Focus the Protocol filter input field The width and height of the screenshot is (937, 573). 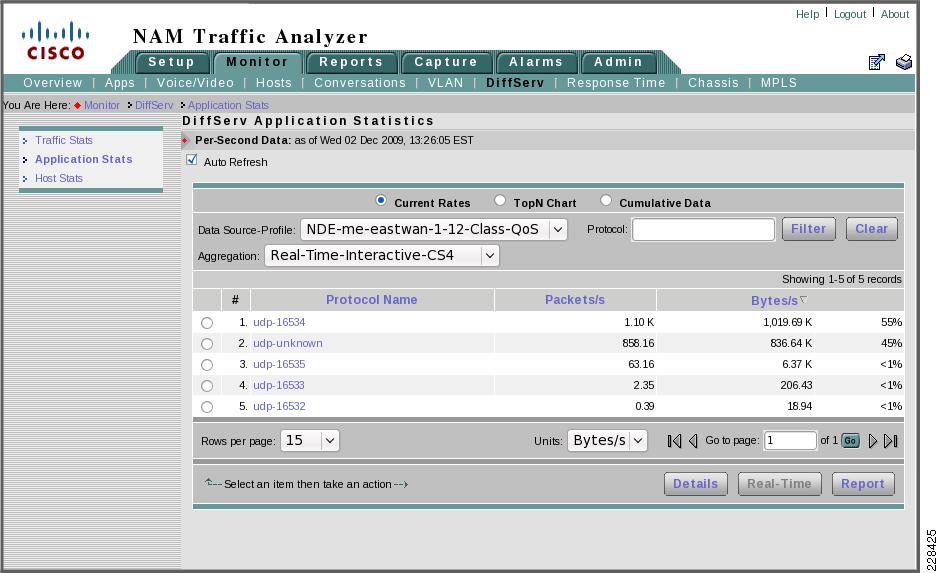tap(703, 229)
